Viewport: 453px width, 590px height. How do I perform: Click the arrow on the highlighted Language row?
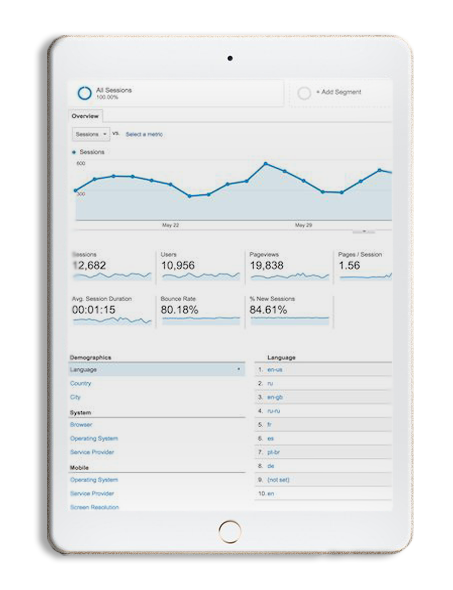(239, 369)
